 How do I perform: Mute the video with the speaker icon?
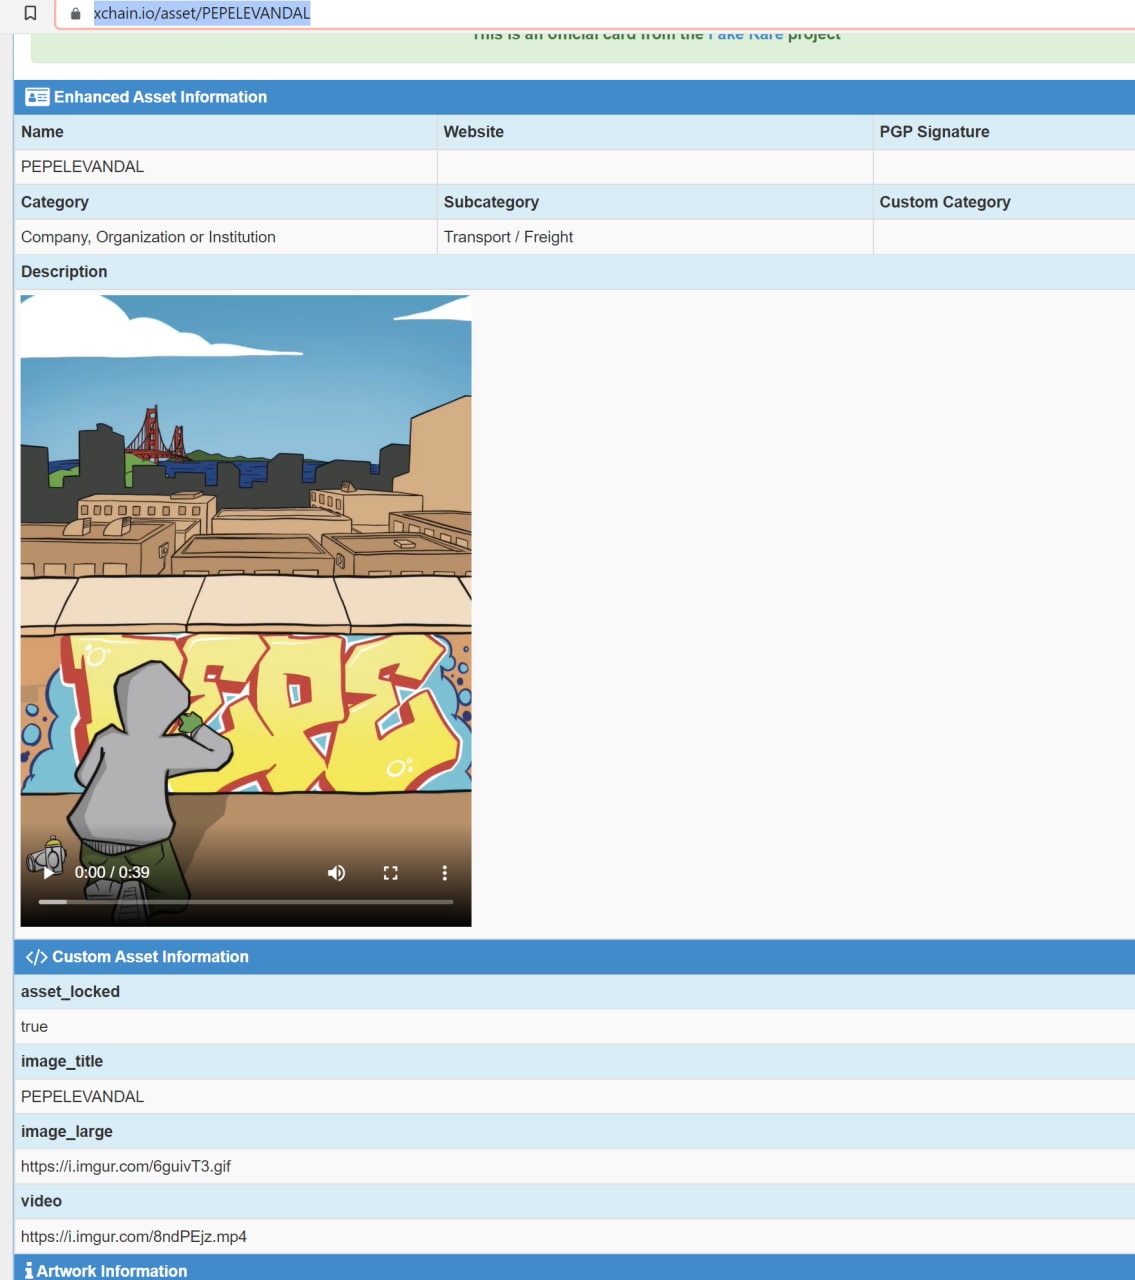pyautogui.click(x=336, y=873)
